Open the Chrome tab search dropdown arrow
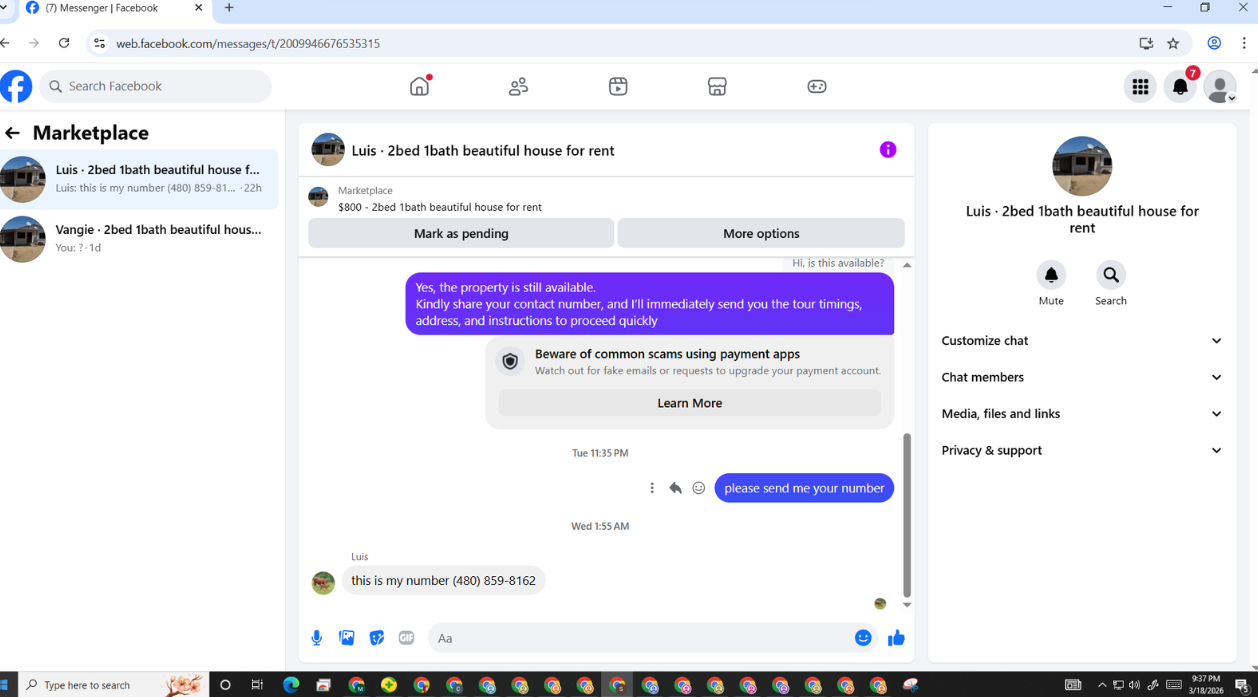This screenshot has width=1258, height=697. (5, 8)
